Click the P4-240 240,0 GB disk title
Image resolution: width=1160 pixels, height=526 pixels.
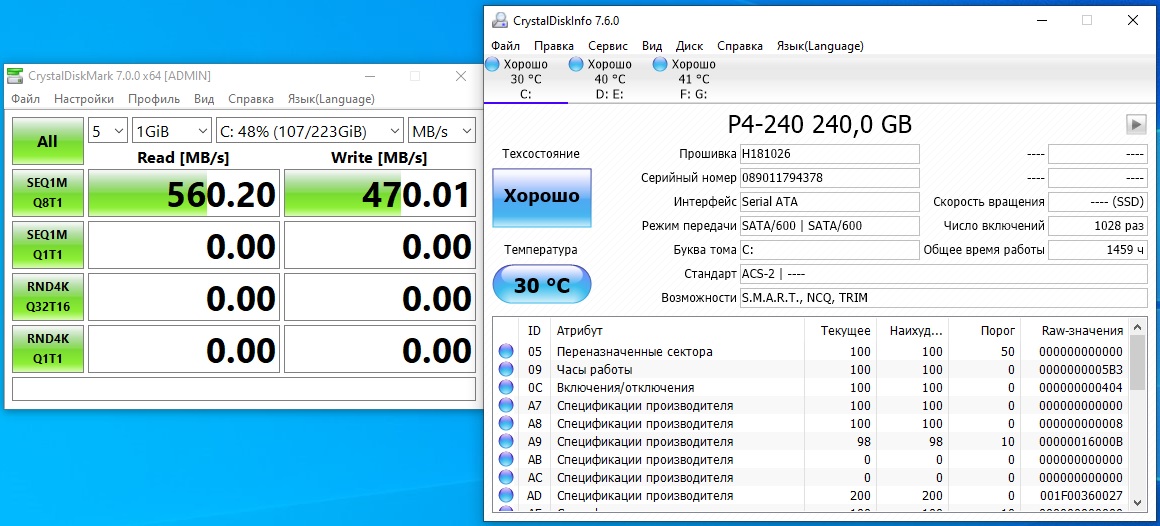coord(820,124)
